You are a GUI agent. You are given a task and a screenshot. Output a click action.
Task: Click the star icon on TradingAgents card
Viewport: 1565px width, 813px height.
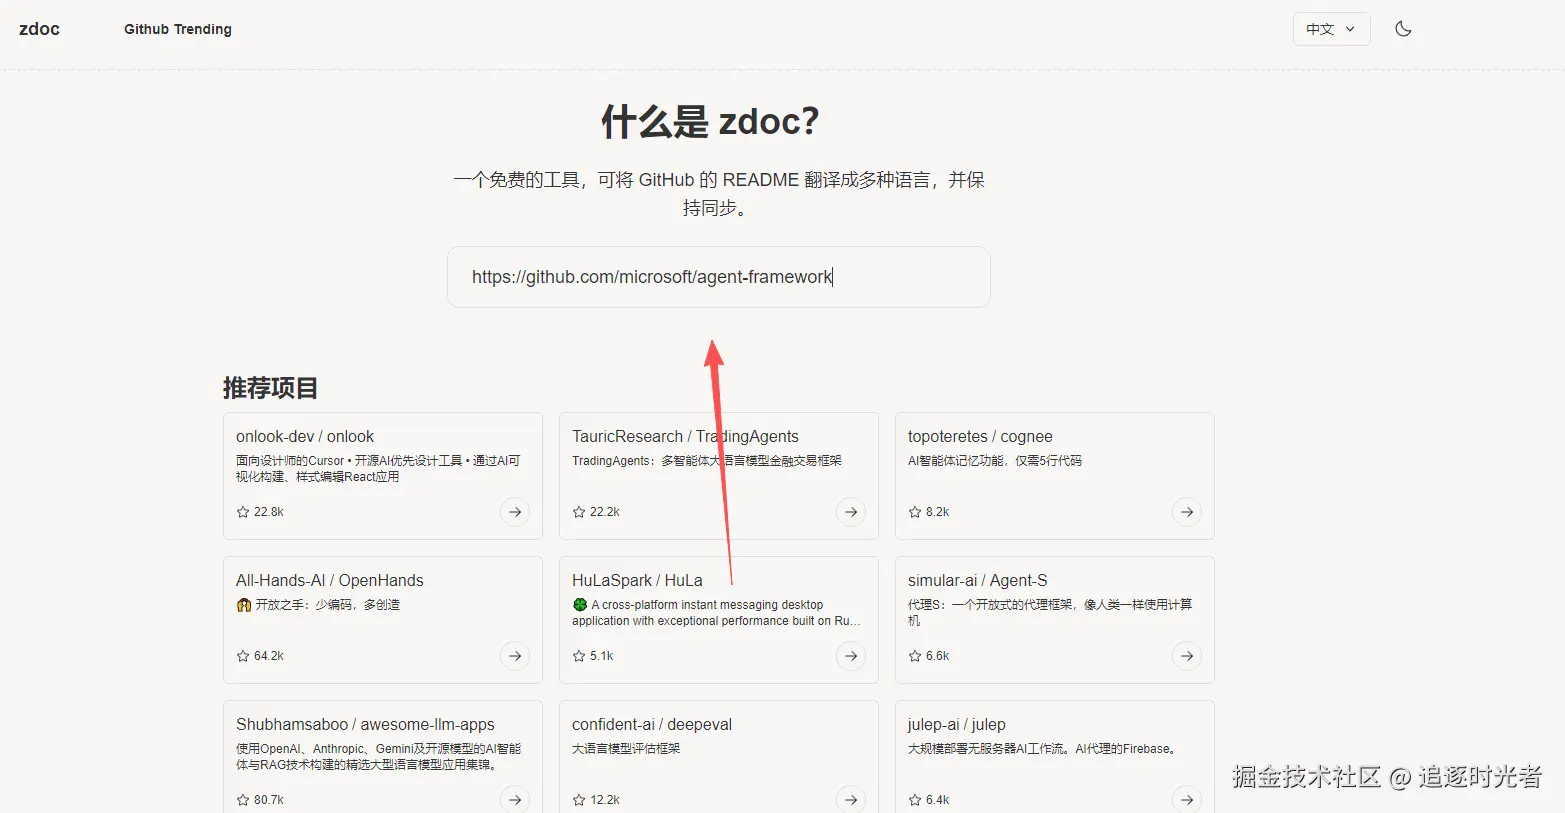click(x=579, y=512)
